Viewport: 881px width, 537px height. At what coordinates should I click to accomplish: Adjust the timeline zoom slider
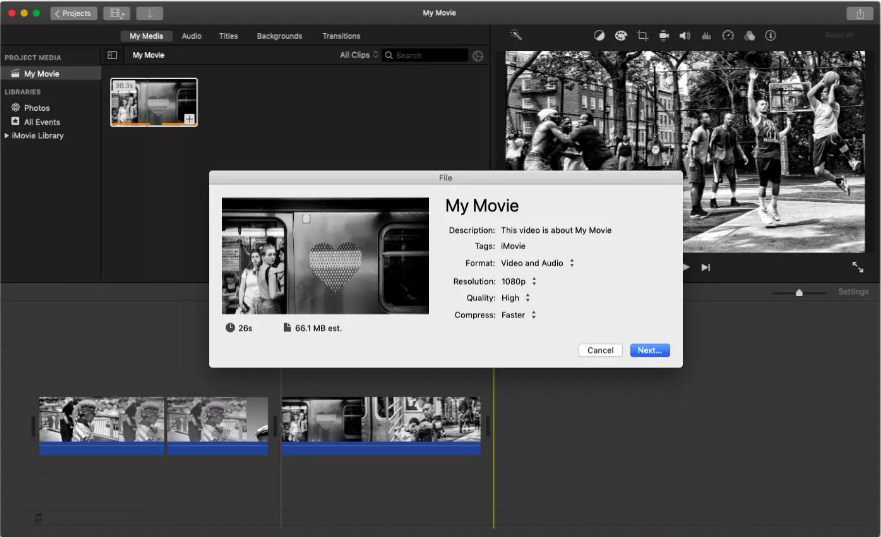tap(799, 293)
